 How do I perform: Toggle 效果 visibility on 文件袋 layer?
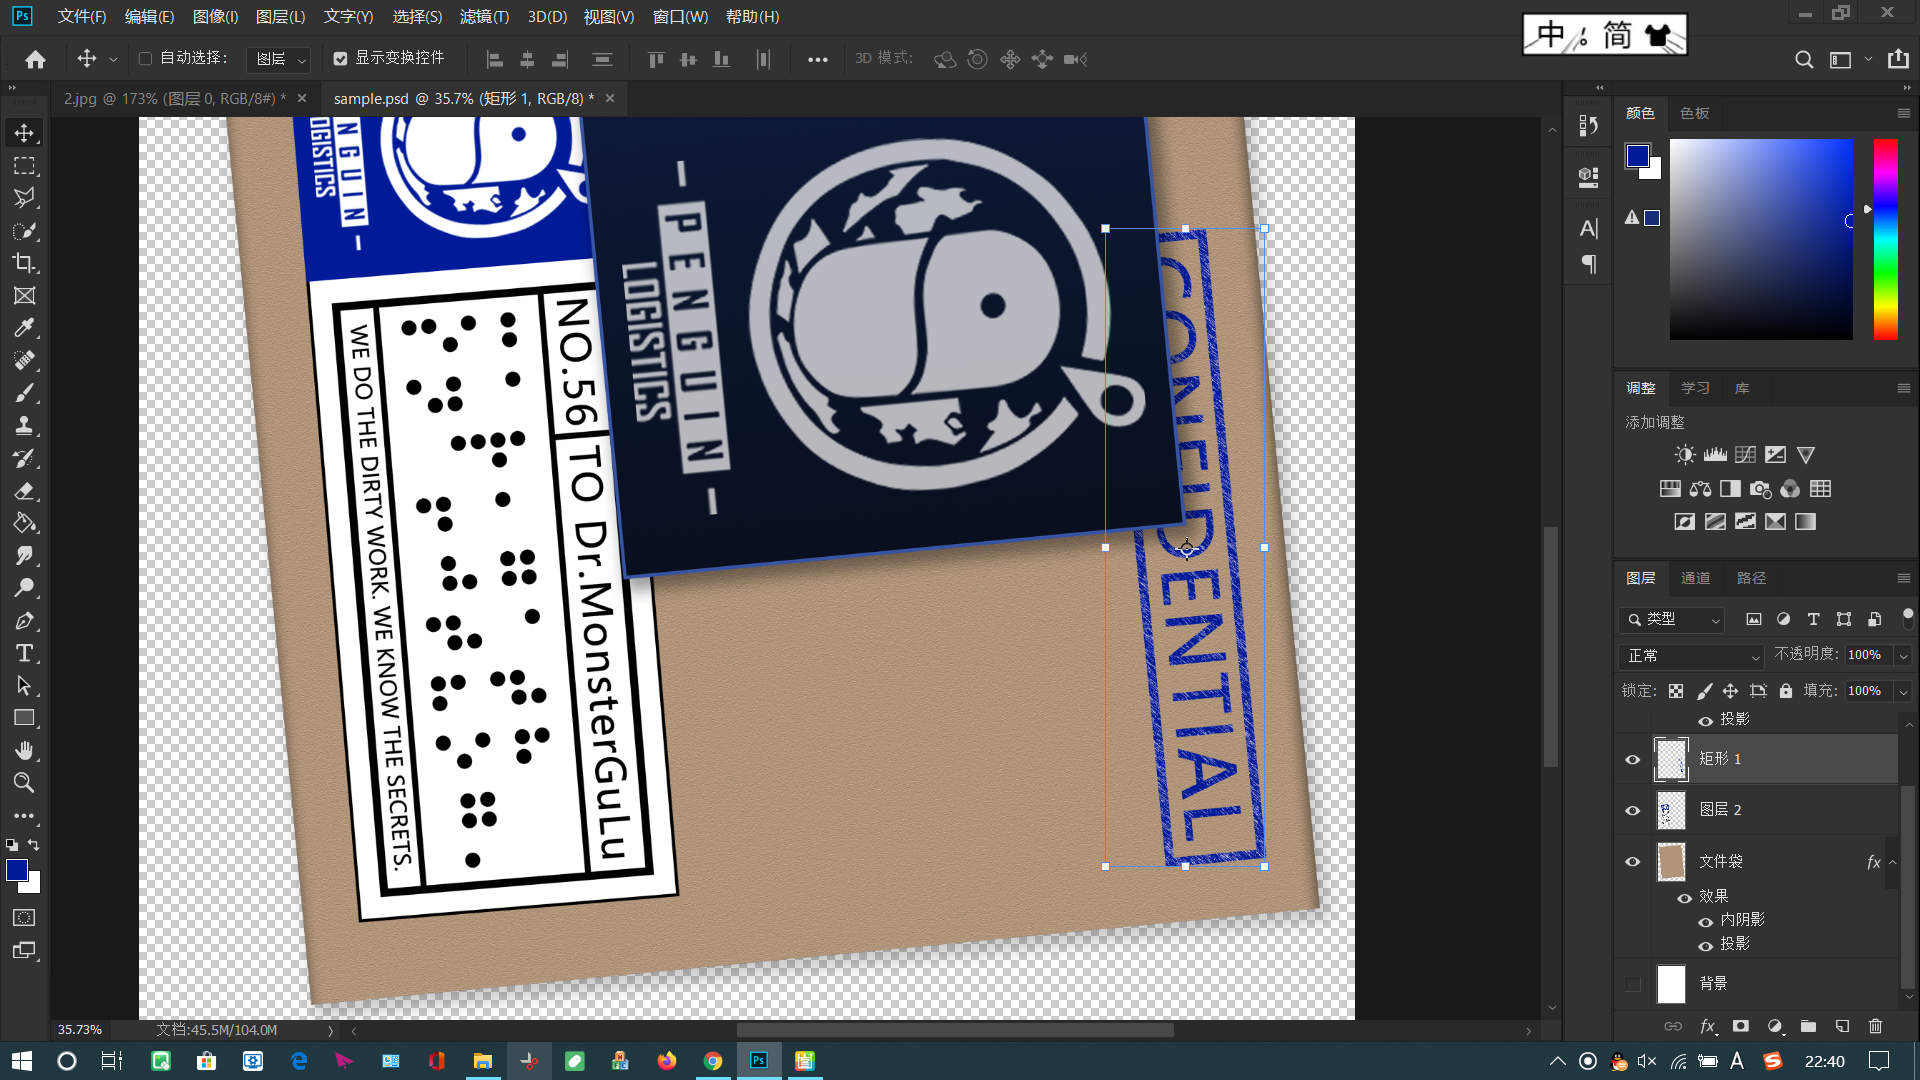click(x=1685, y=898)
